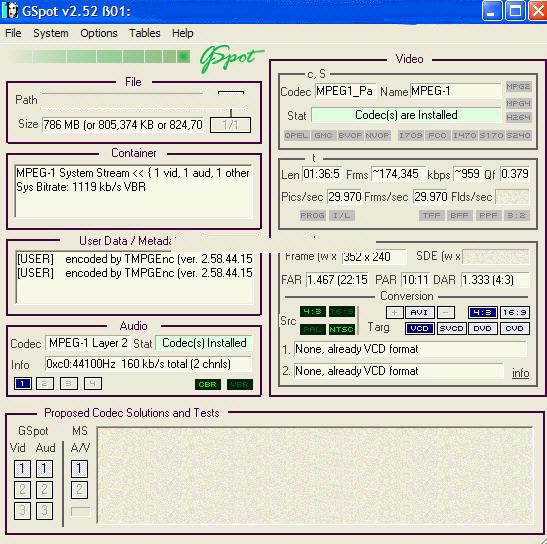Click GSpot Aud solution 1 button
The height and width of the screenshot is (544, 547).
tap(44, 469)
